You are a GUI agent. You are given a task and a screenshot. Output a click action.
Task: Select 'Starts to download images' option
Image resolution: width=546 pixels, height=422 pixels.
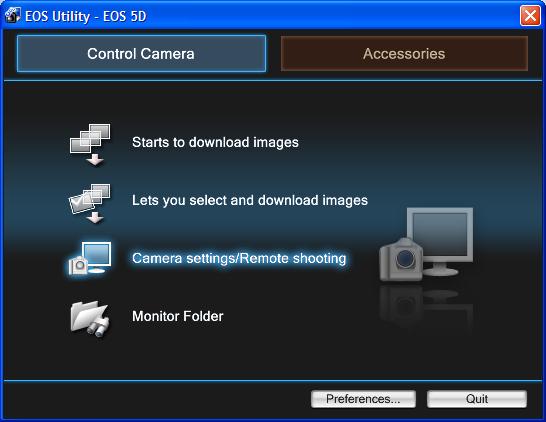click(215, 142)
